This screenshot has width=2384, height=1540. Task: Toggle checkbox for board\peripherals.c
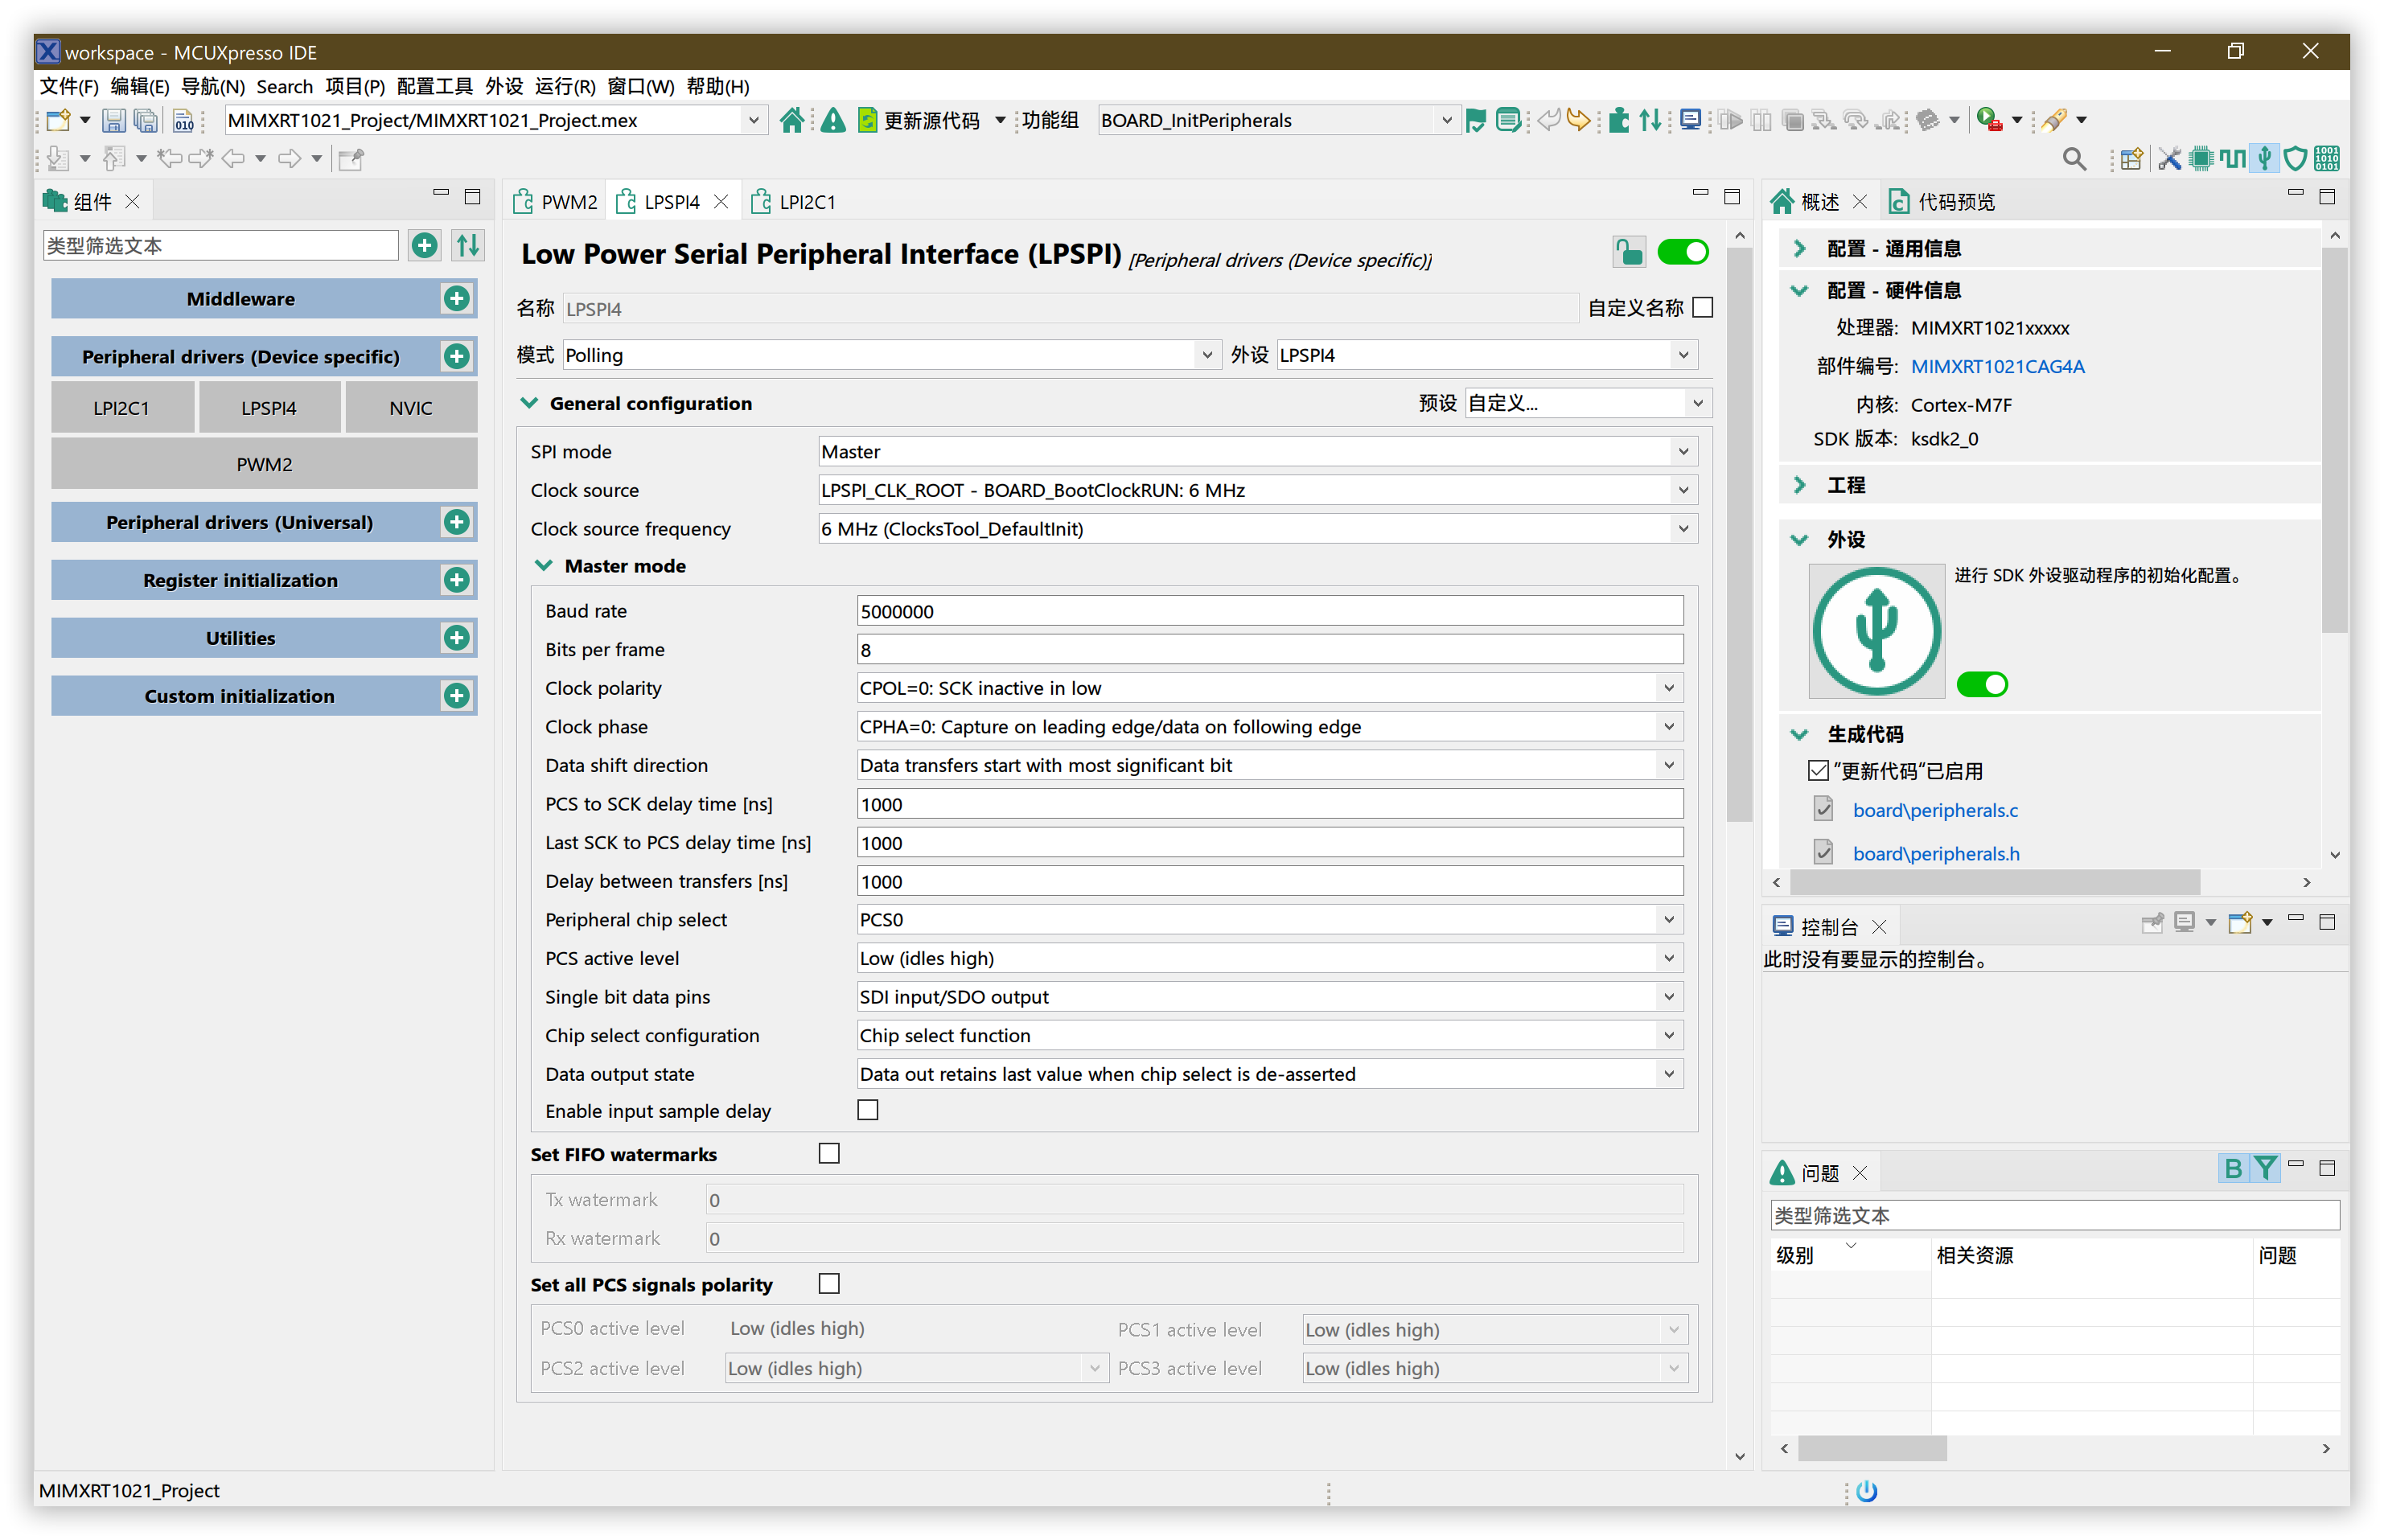coord(1823,809)
